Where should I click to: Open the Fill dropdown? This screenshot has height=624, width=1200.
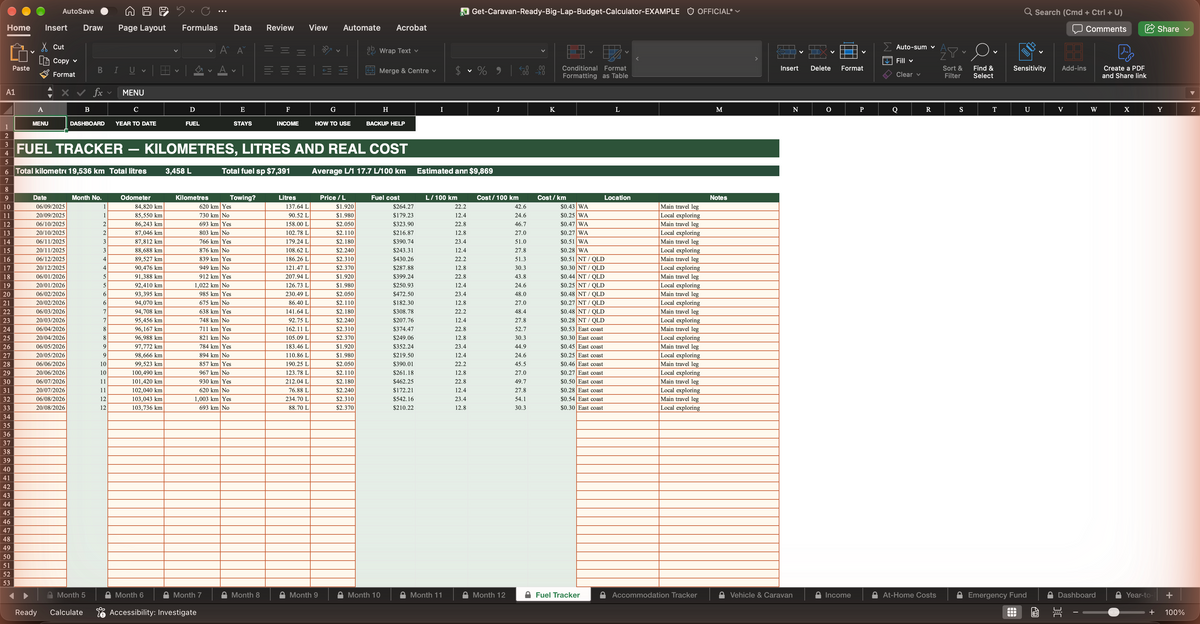click(x=912, y=61)
